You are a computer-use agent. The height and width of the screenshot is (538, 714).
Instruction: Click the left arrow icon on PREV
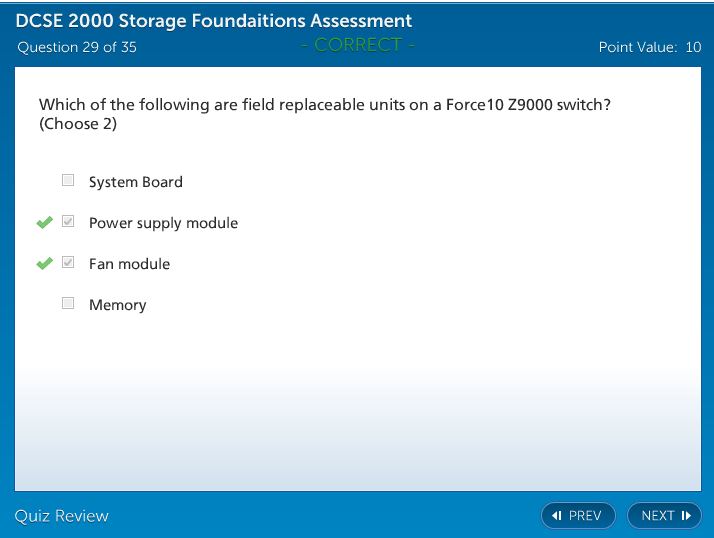click(557, 516)
